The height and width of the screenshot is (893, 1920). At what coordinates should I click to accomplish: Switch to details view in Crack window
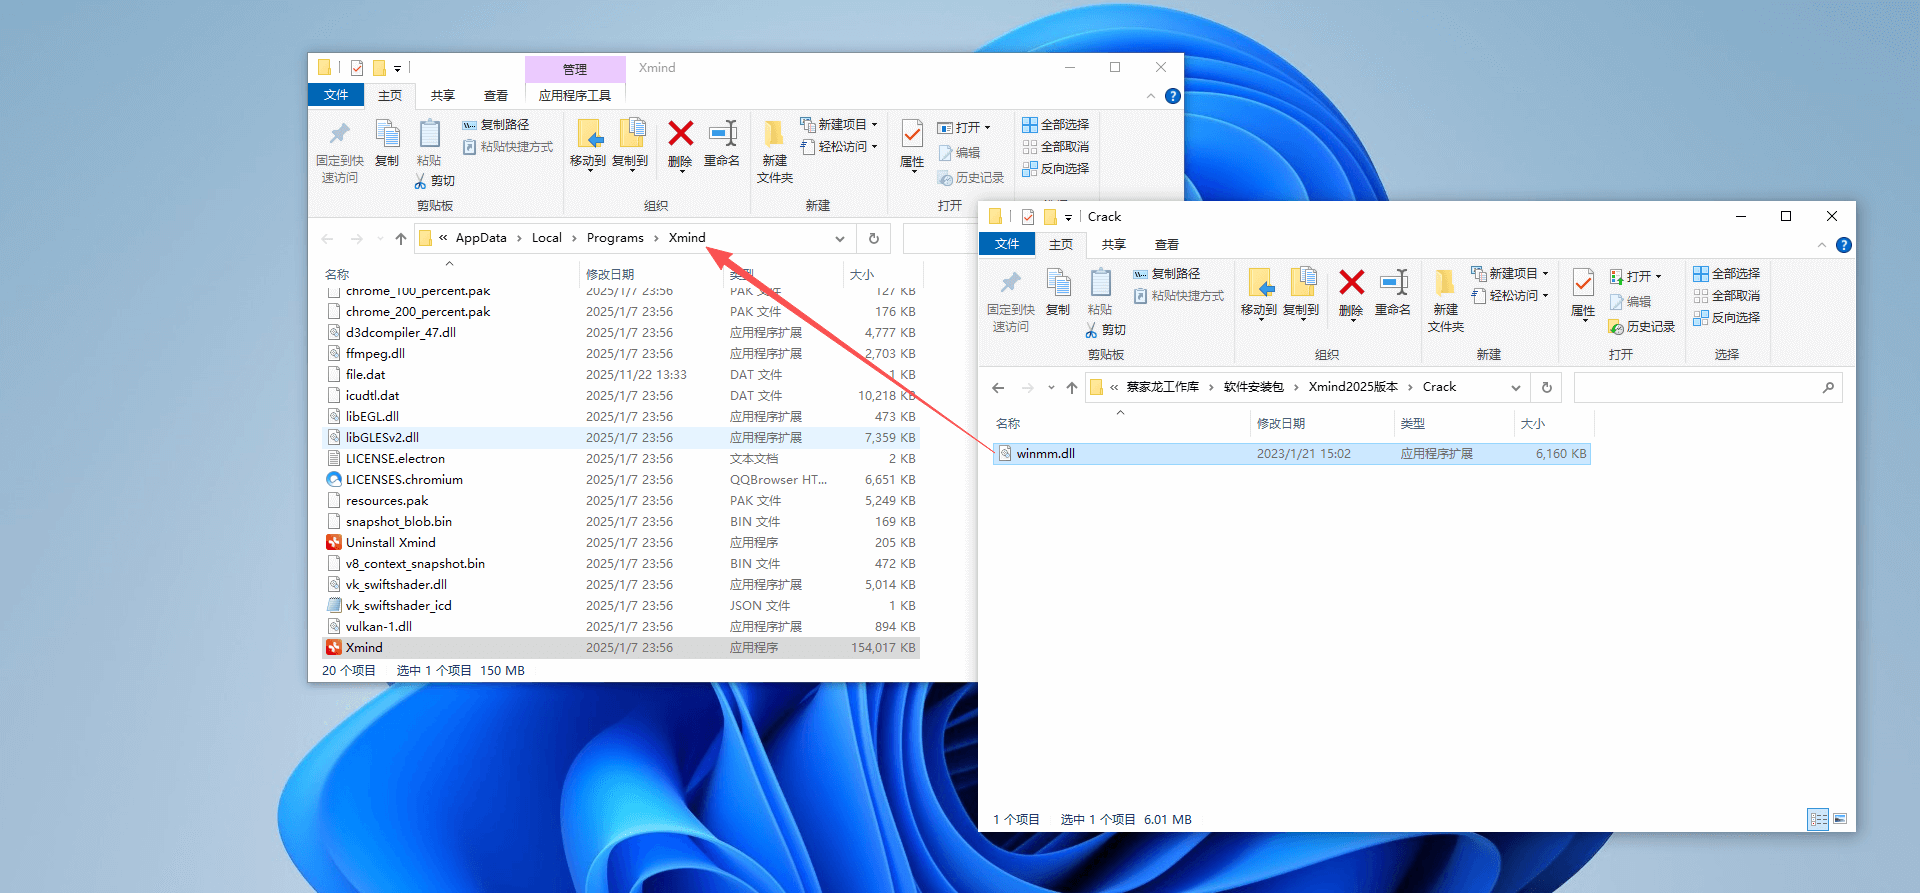[x=1818, y=820]
